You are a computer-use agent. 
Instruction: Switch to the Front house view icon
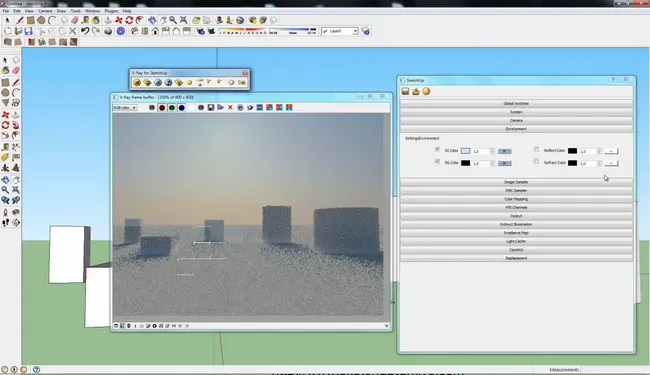point(155,31)
